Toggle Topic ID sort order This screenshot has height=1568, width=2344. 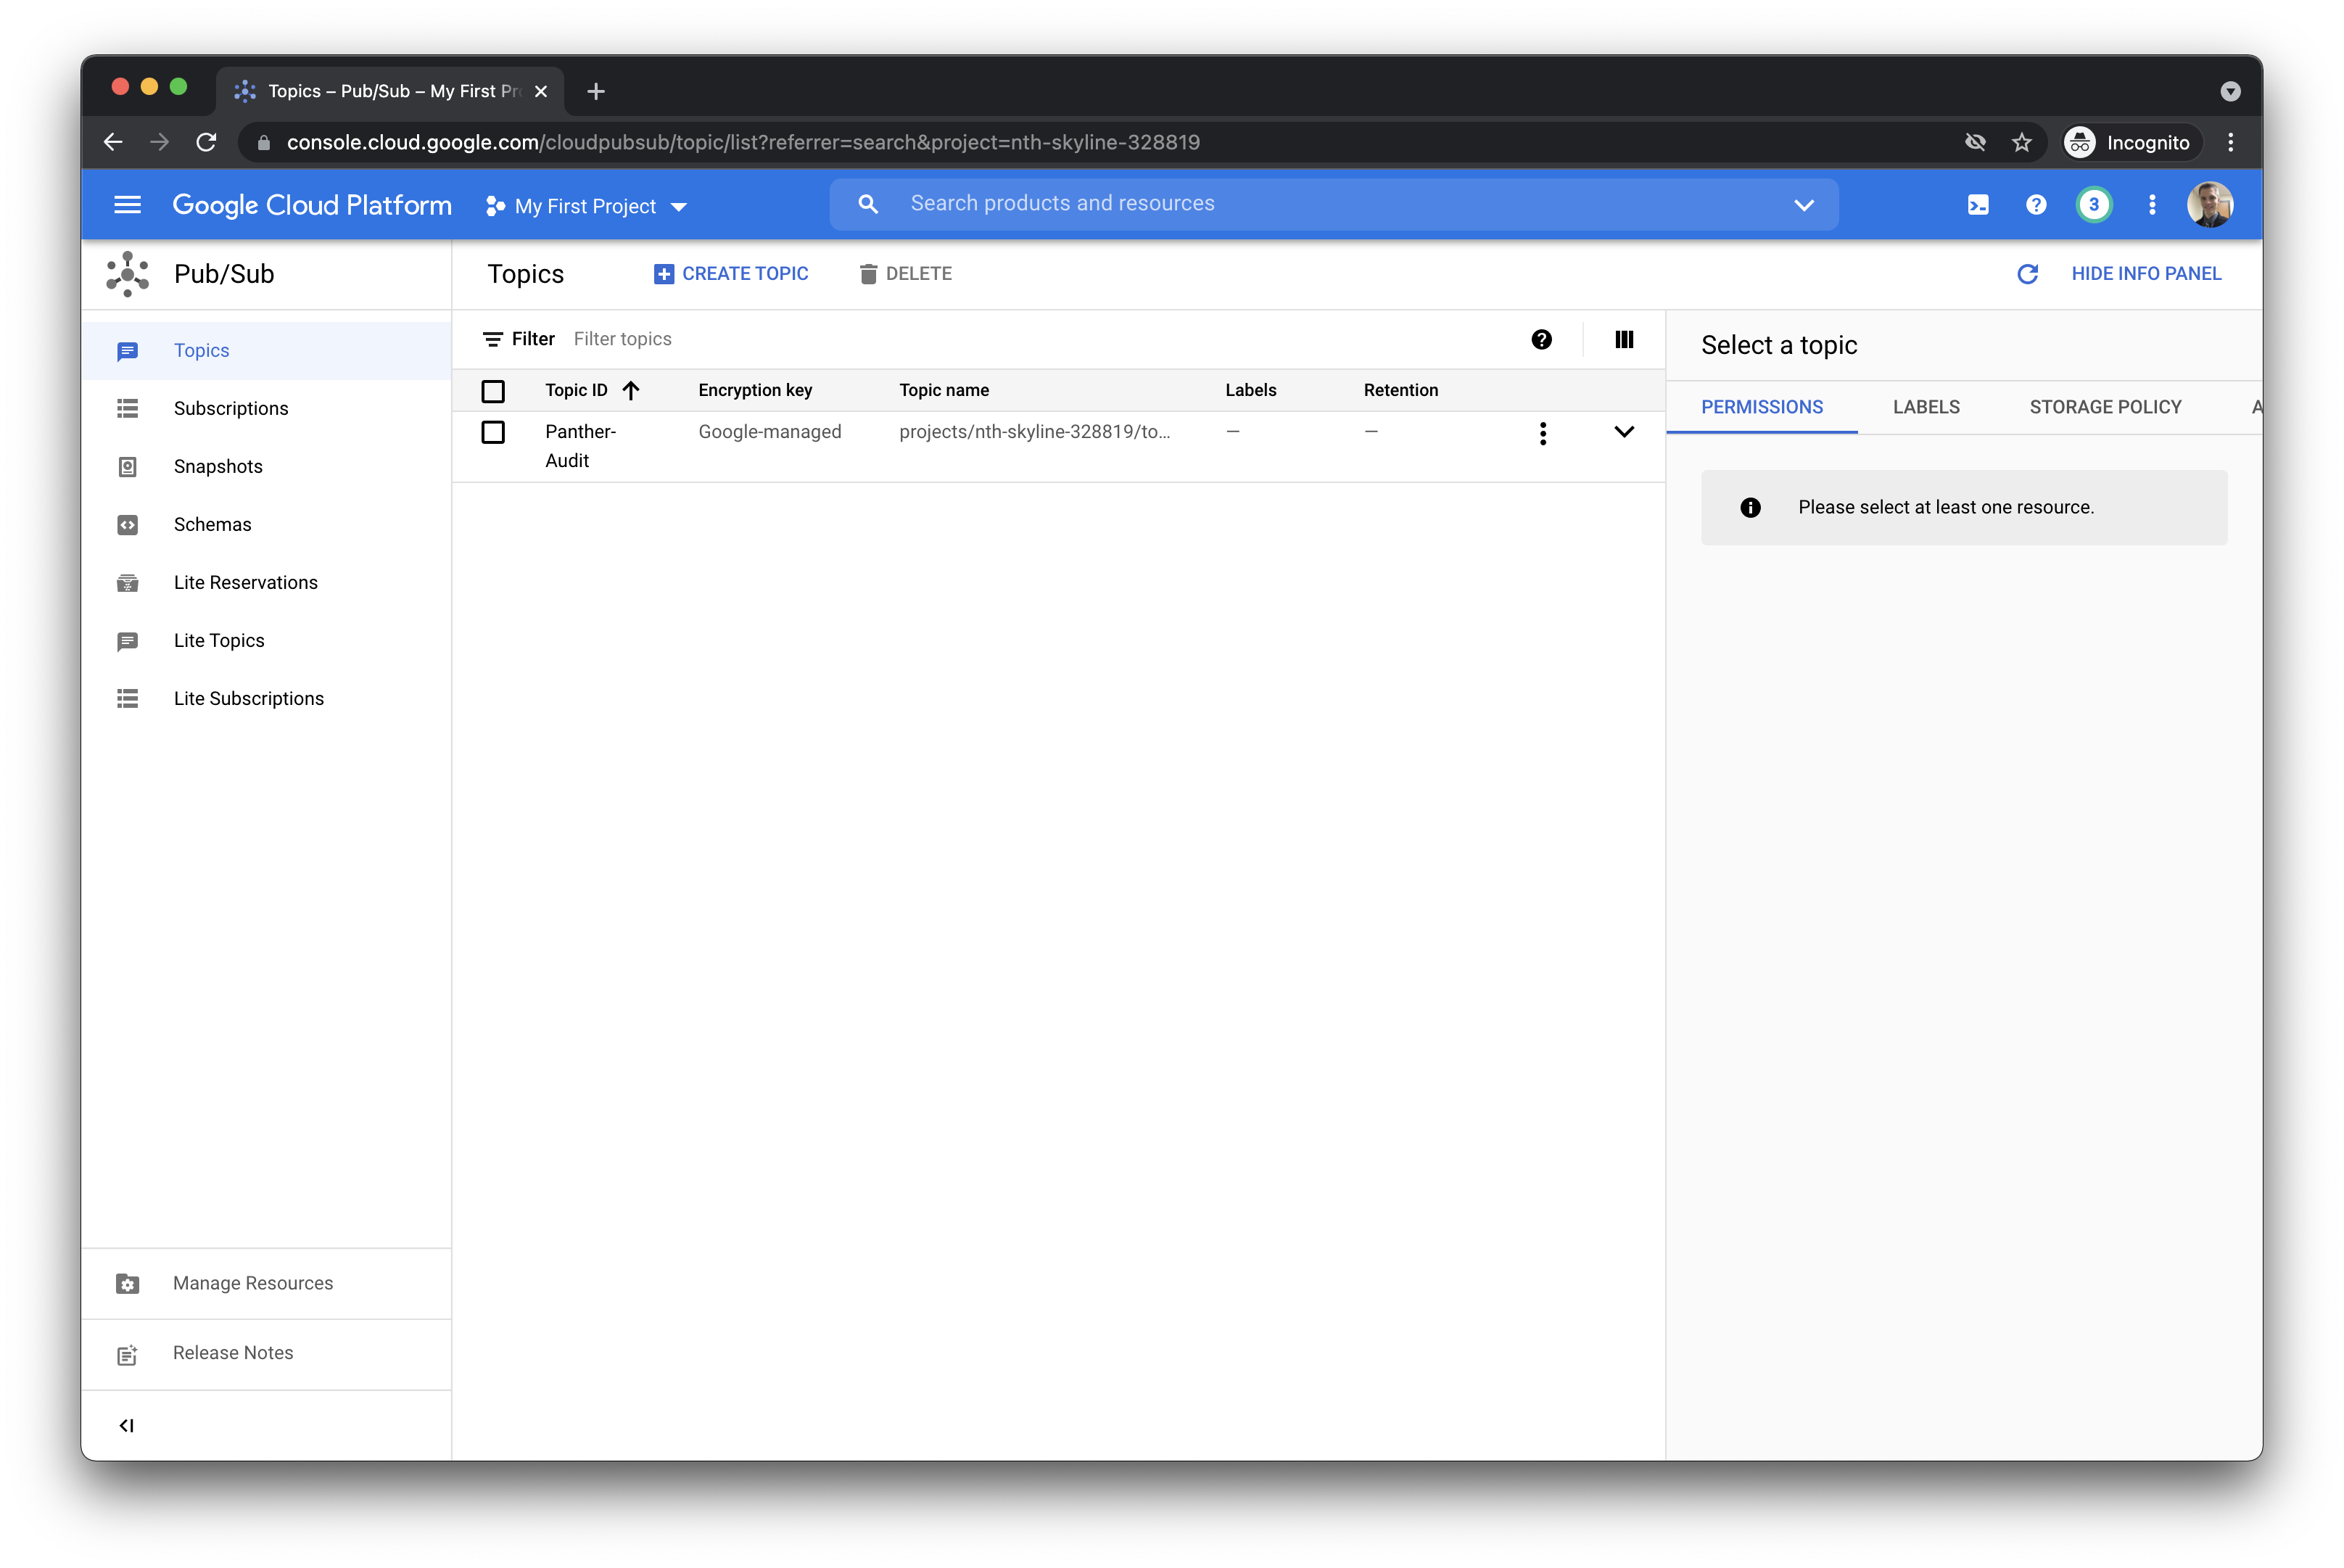tap(631, 390)
